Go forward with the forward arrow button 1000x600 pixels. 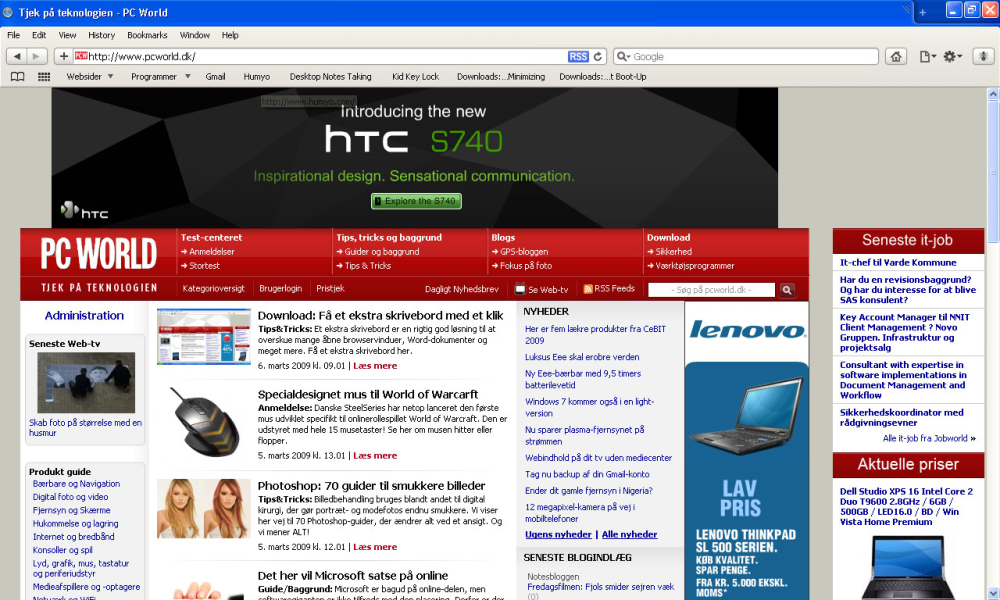pos(36,56)
